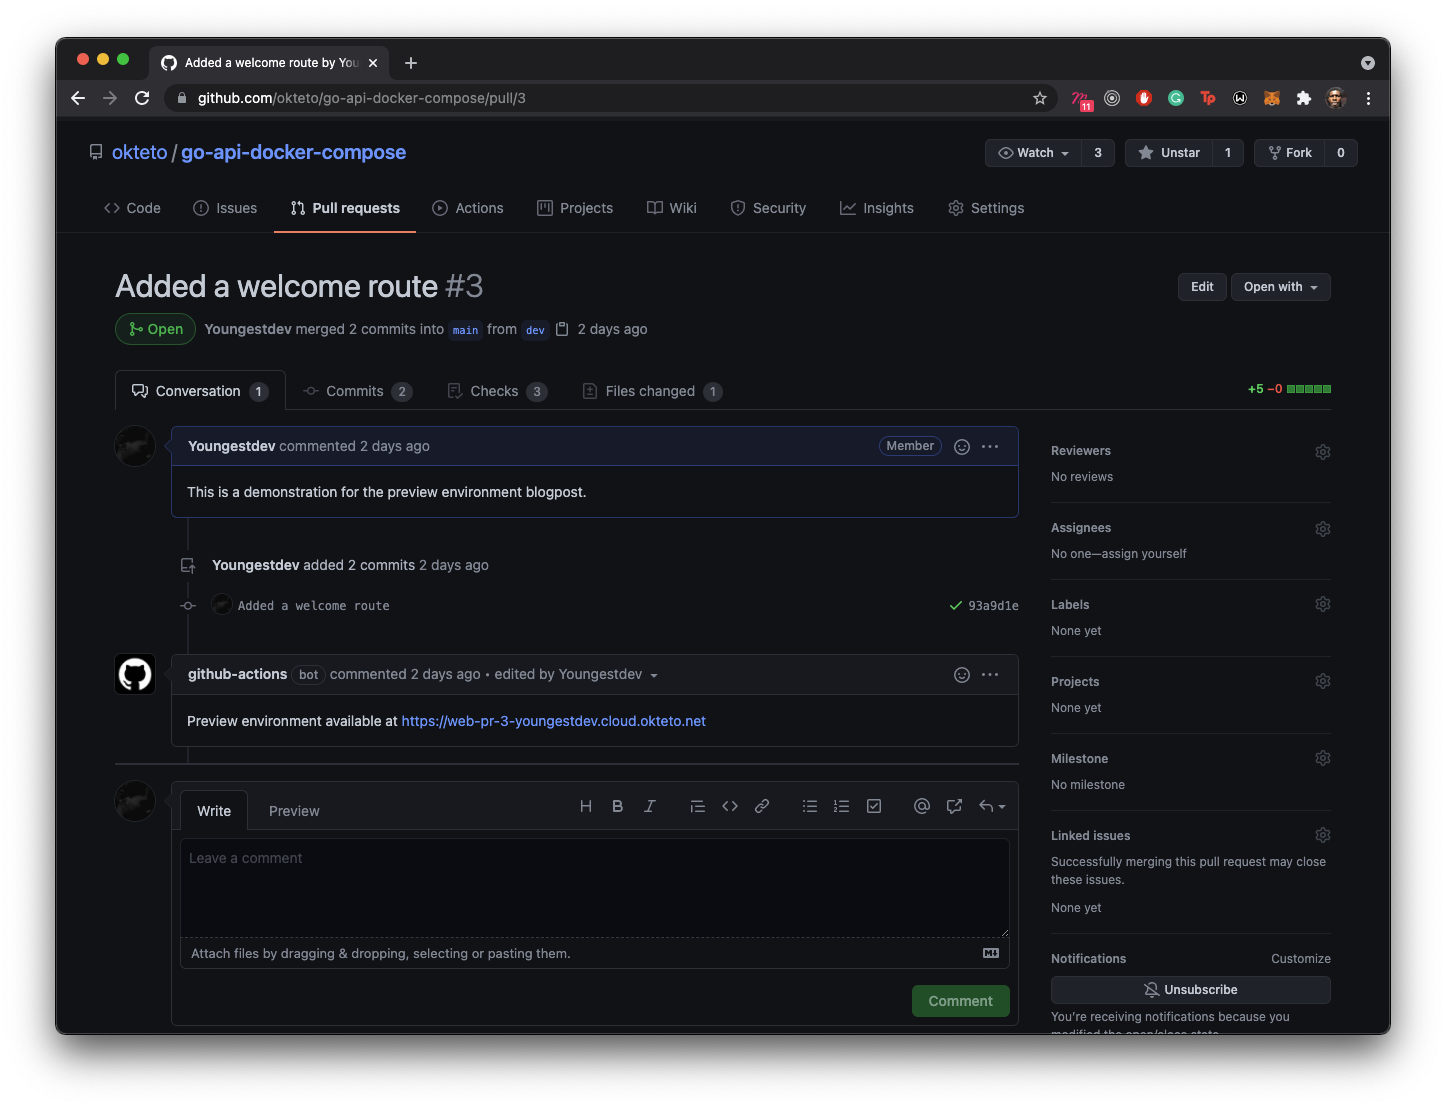Open the 'Open with' dropdown menu

pyautogui.click(x=1280, y=287)
